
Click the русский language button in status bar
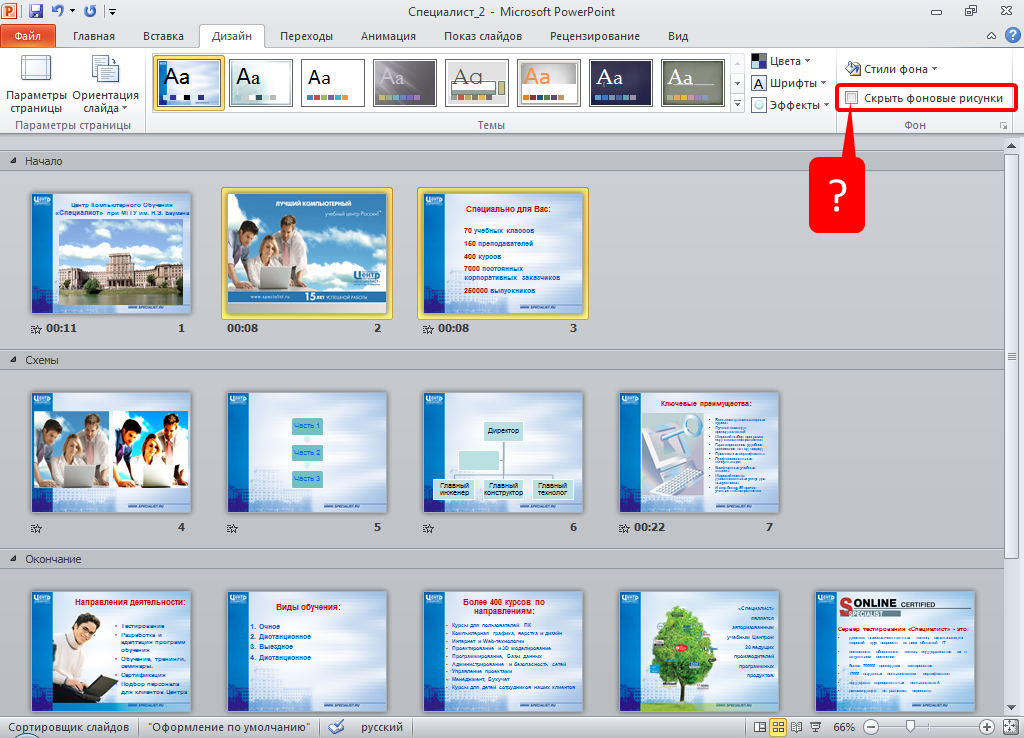click(x=381, y=727)
